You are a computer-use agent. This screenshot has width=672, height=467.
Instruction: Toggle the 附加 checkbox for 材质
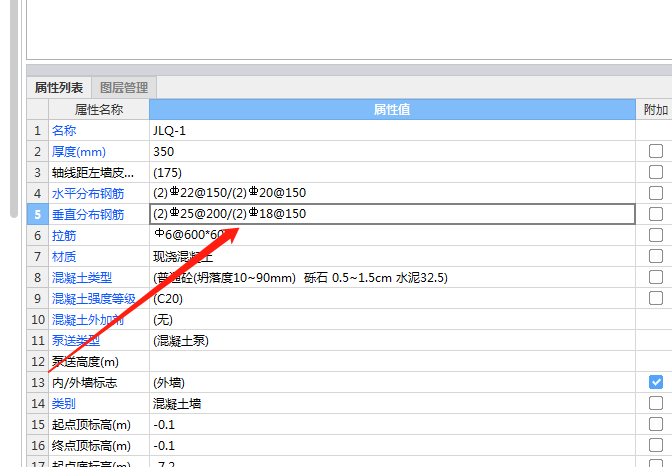(656, 256)
